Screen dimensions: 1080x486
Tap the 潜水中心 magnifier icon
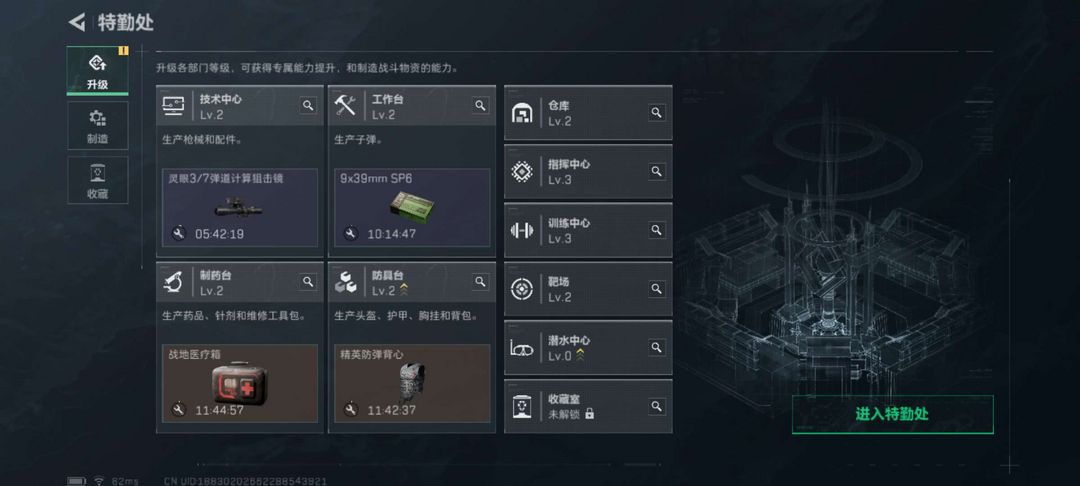coord(656,347)
